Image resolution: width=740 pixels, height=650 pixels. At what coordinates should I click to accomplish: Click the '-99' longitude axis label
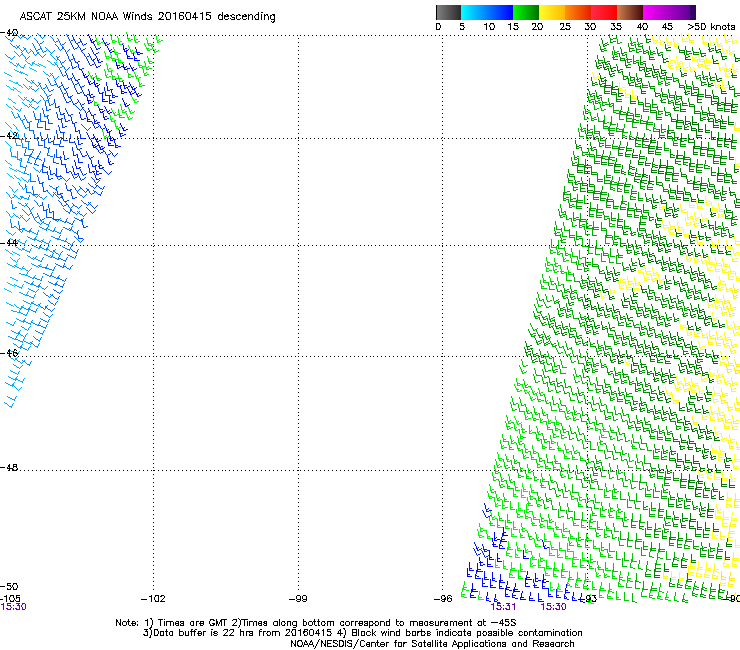point(298,599)
